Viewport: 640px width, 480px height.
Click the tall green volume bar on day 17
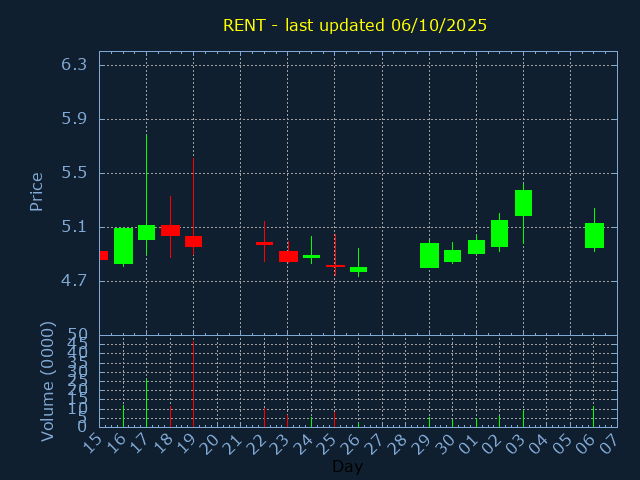tap(146, 403)
